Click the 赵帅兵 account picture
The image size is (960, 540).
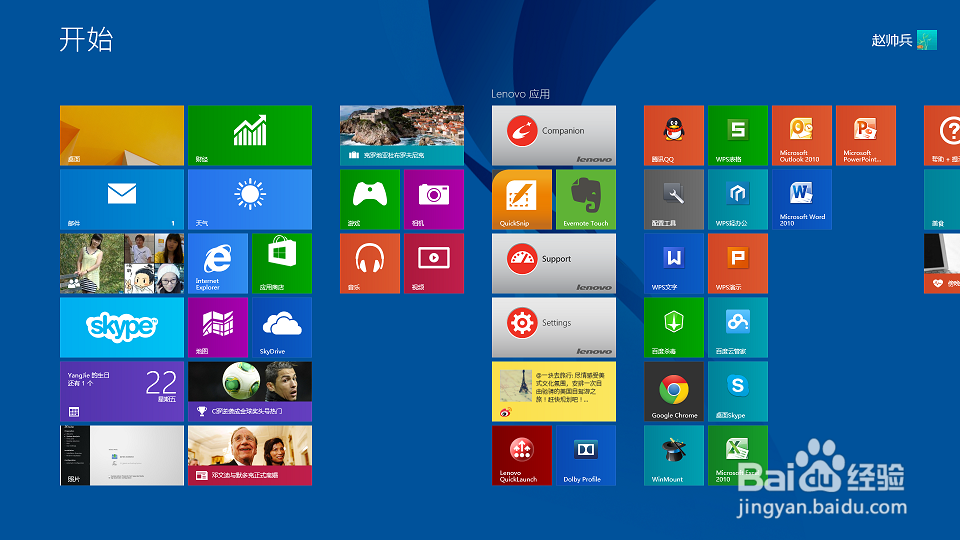click(x=927, y=40)
